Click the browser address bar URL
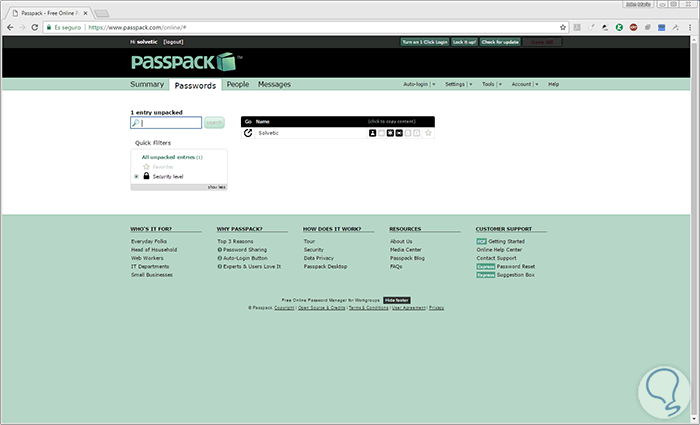The width and height of the screenshot is (700, 425). click(138, 27)
